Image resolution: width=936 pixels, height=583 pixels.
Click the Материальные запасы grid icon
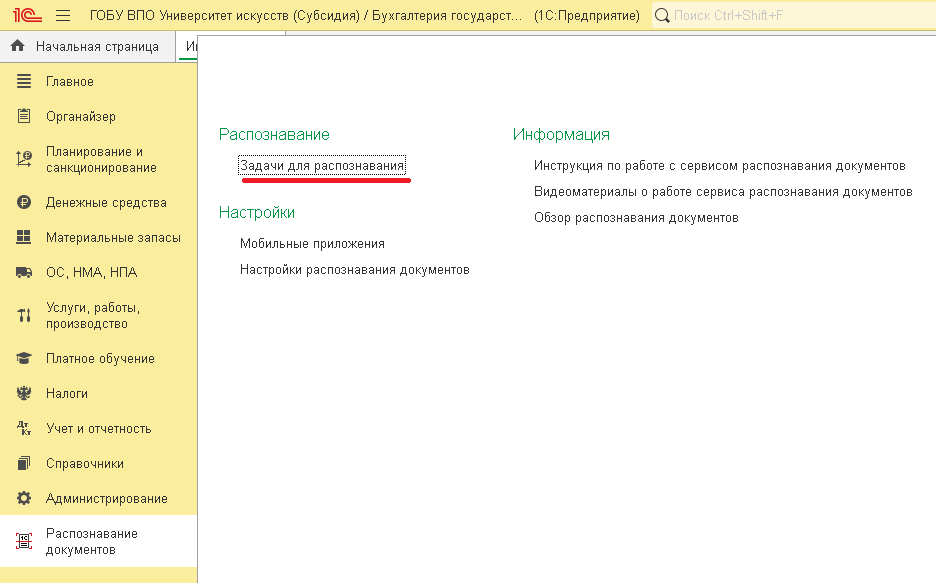pos(24,238)
